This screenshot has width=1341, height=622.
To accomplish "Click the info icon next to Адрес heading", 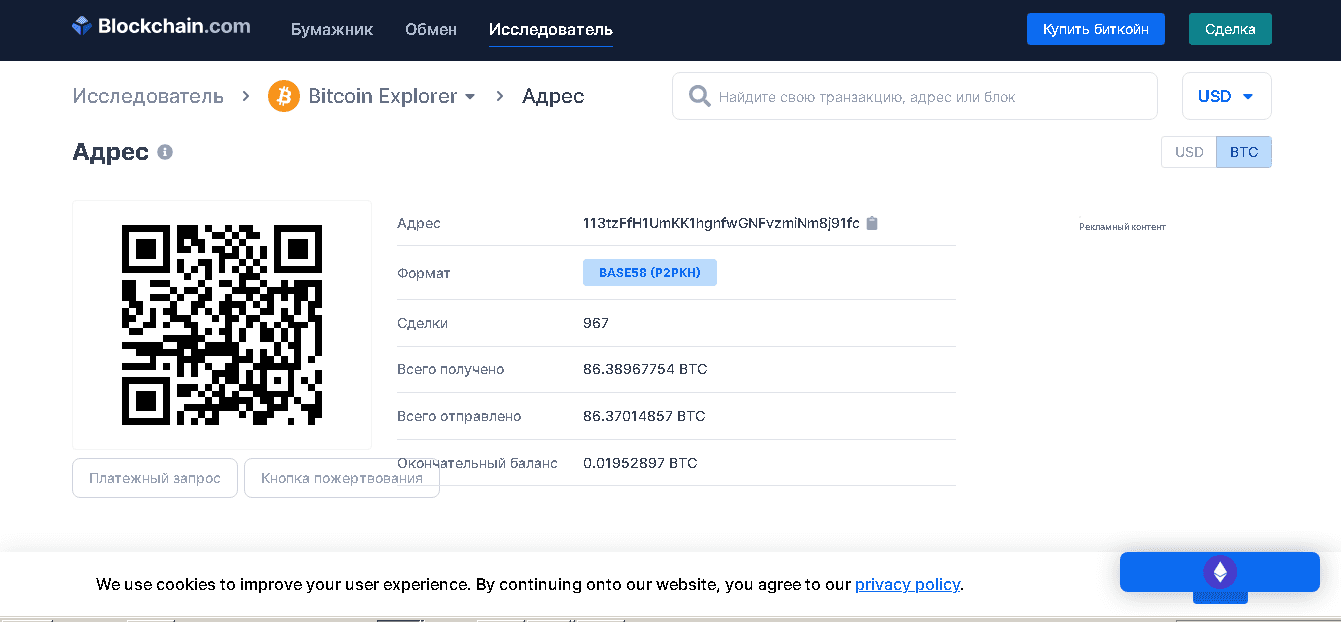I will coord(165,151).
